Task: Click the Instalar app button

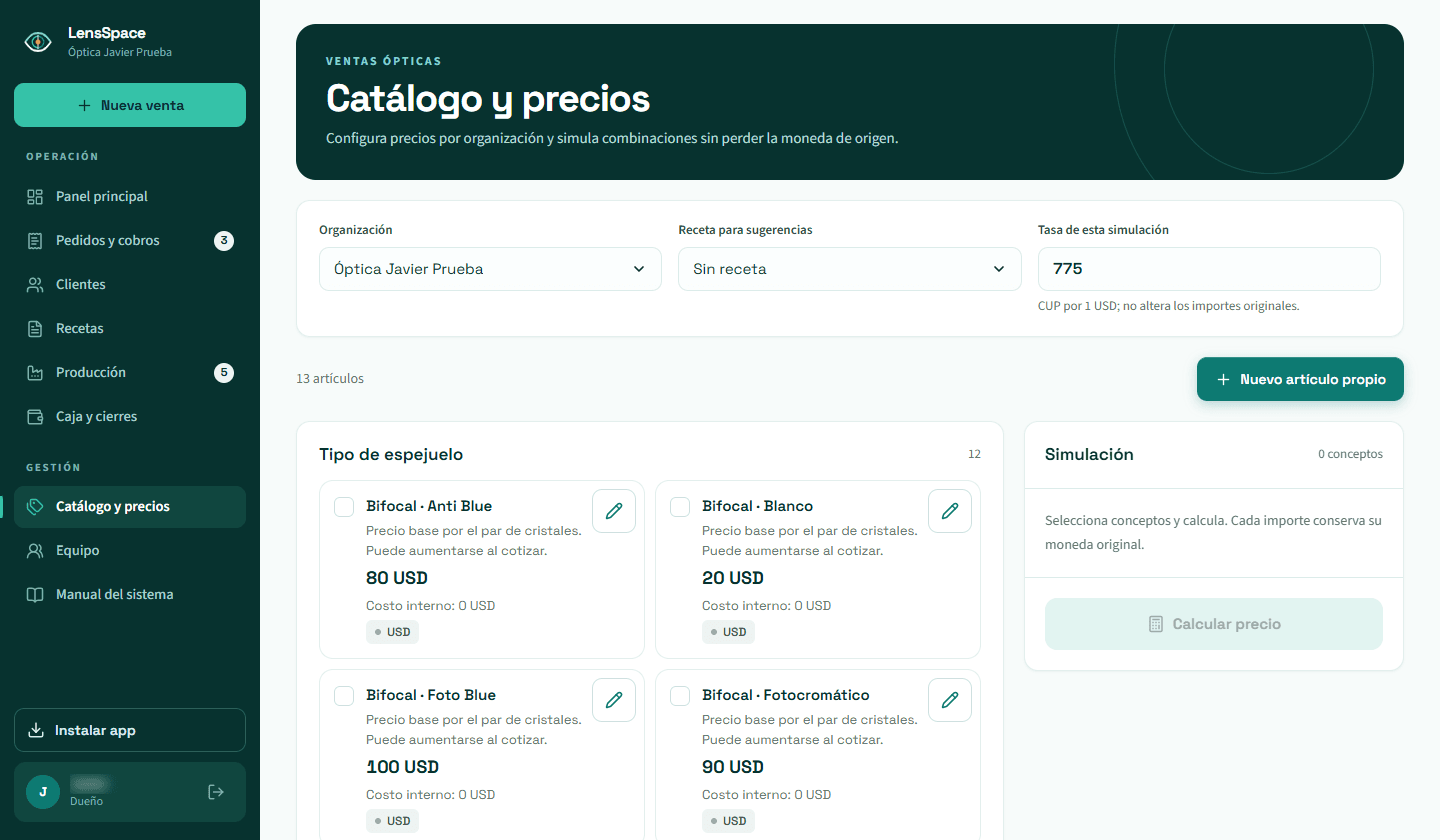Action: coord(130,730)
